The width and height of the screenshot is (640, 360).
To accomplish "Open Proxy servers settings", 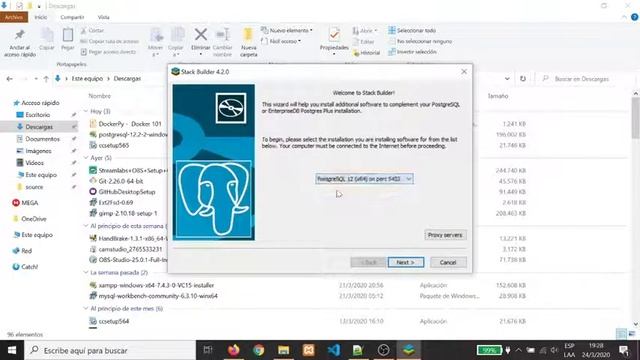I will (x=445, y=235).
